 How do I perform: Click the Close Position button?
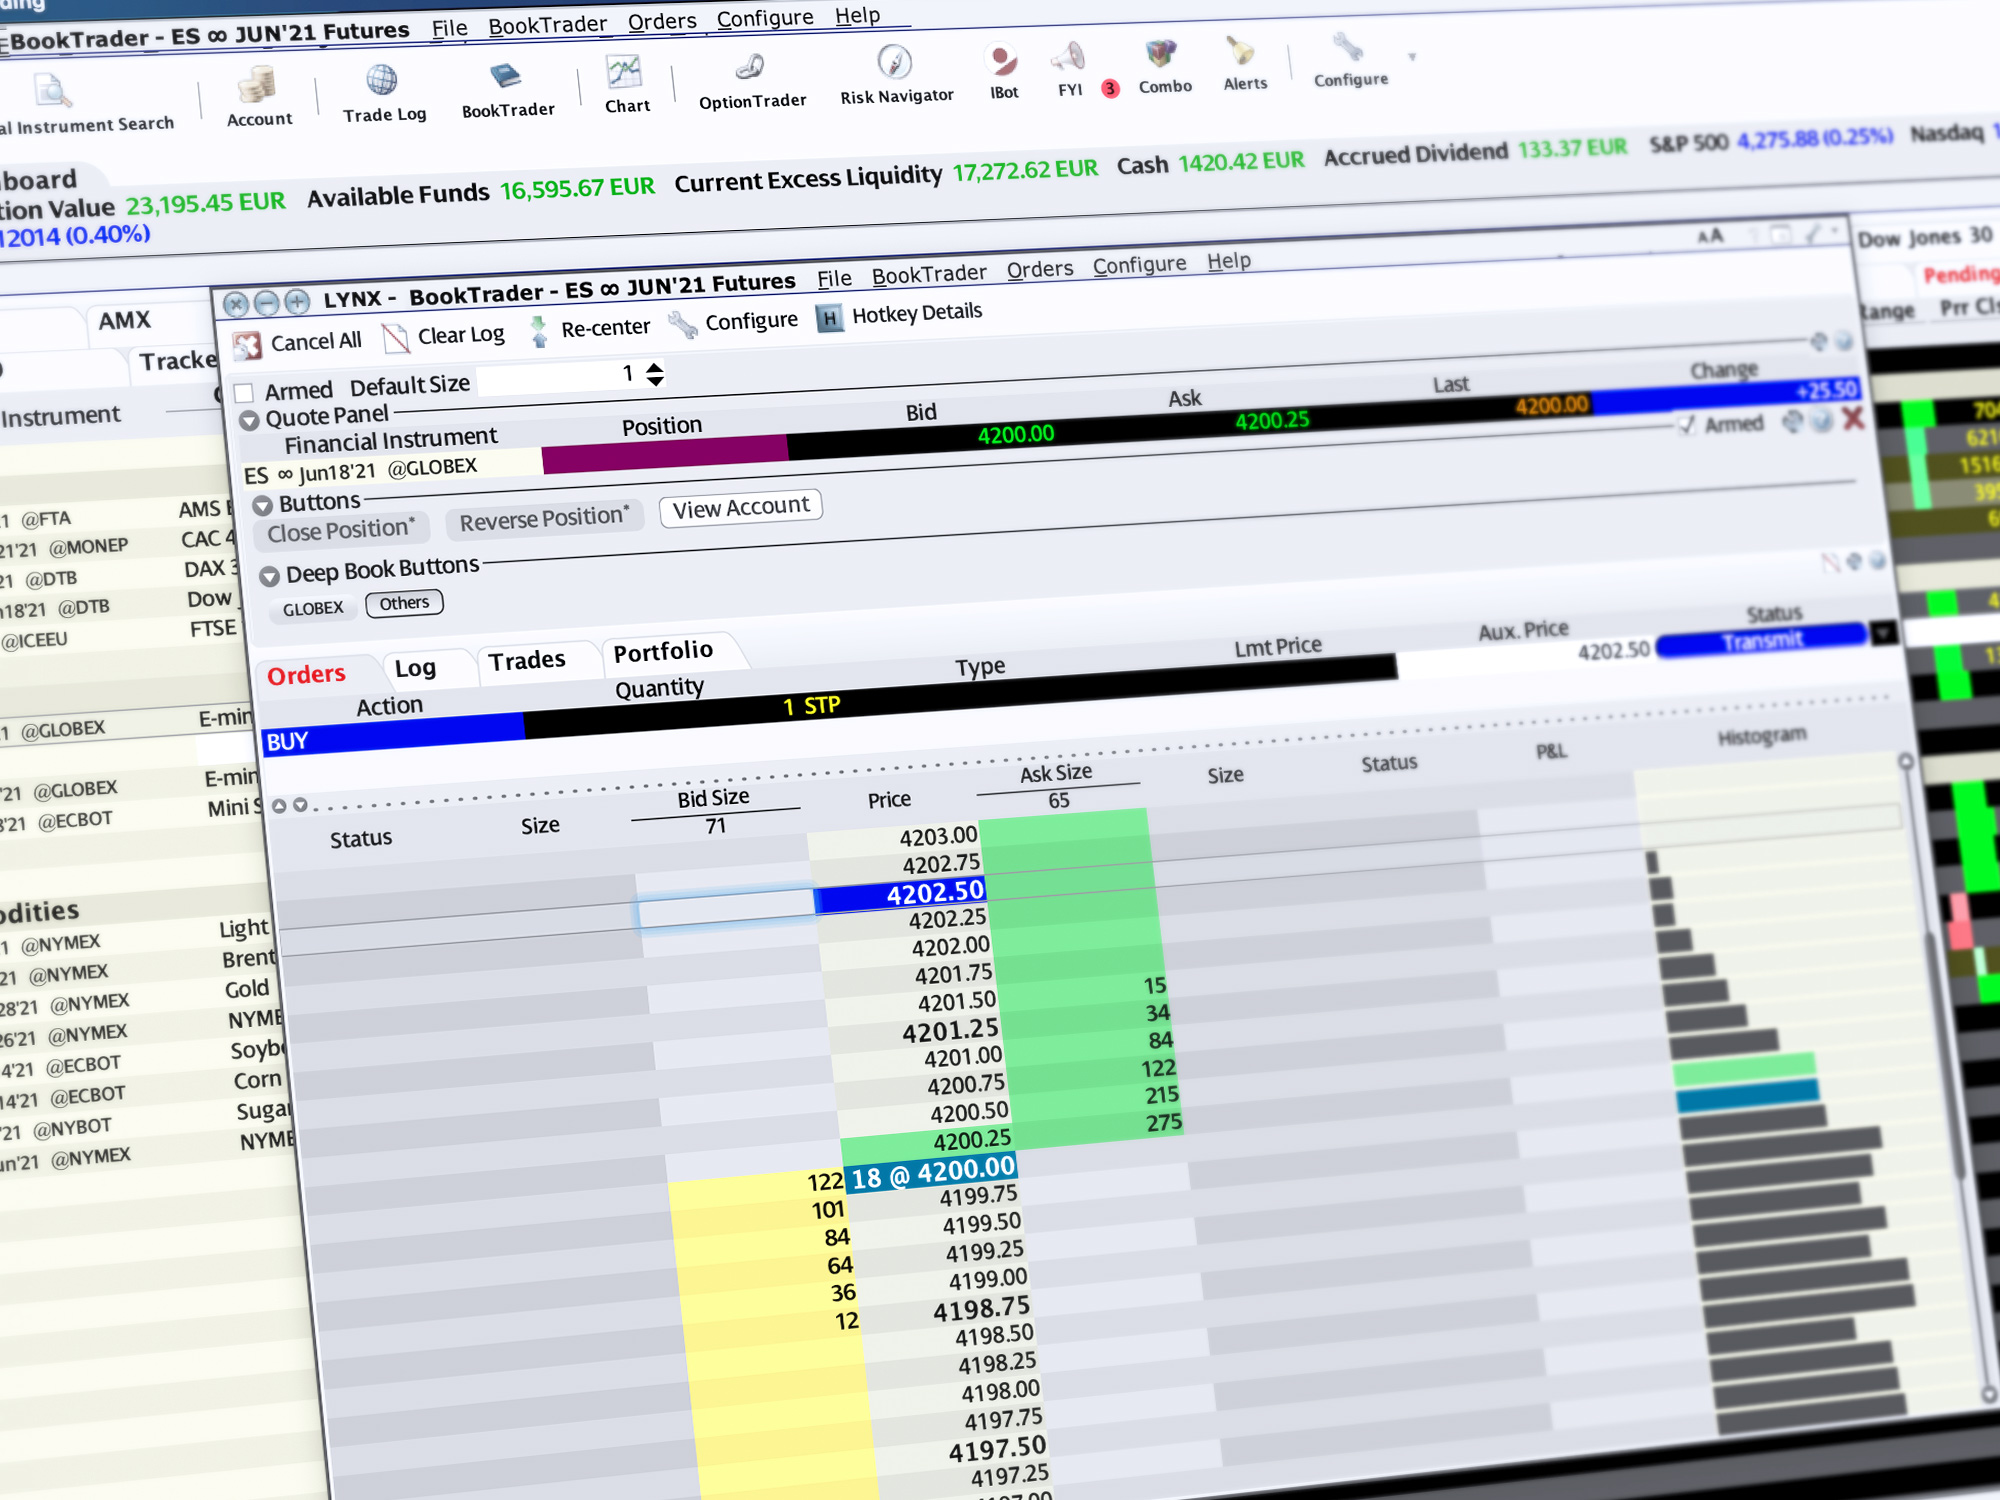(337, 526)
